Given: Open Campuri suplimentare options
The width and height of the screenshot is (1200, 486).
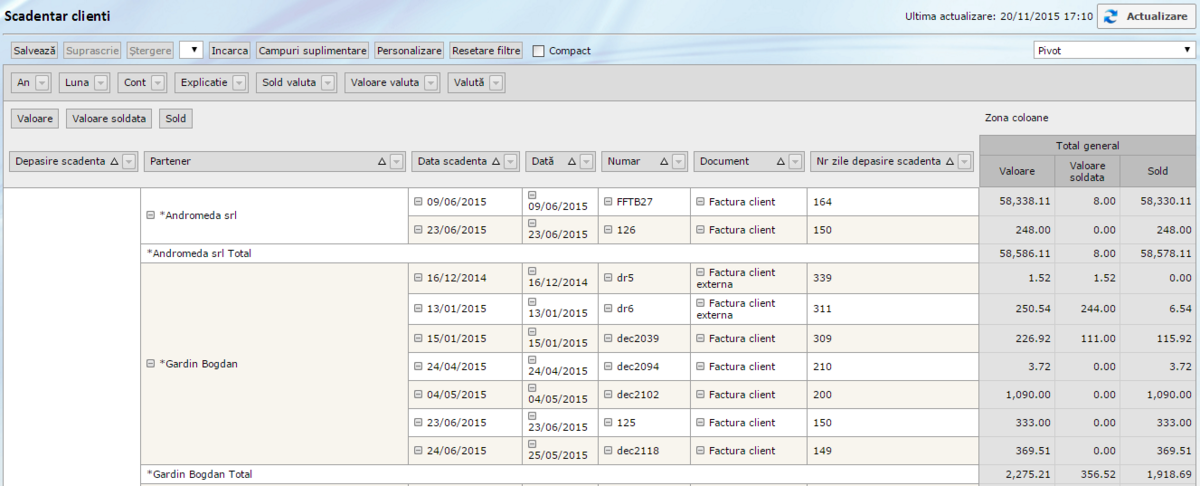Looking at the screenshot, I should point(313,50).
